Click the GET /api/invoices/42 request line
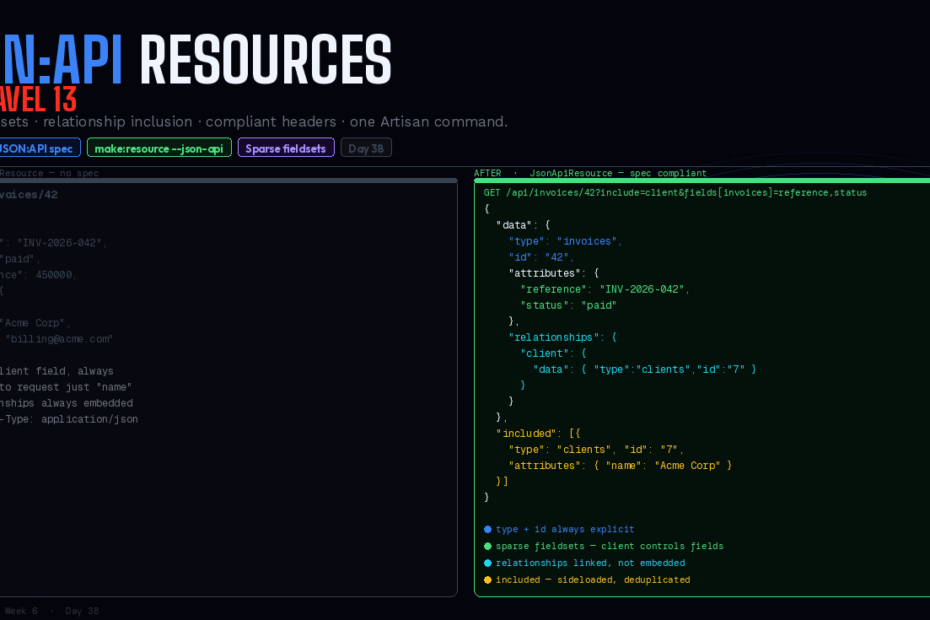 pyautogui.click(x=675, y=192)
